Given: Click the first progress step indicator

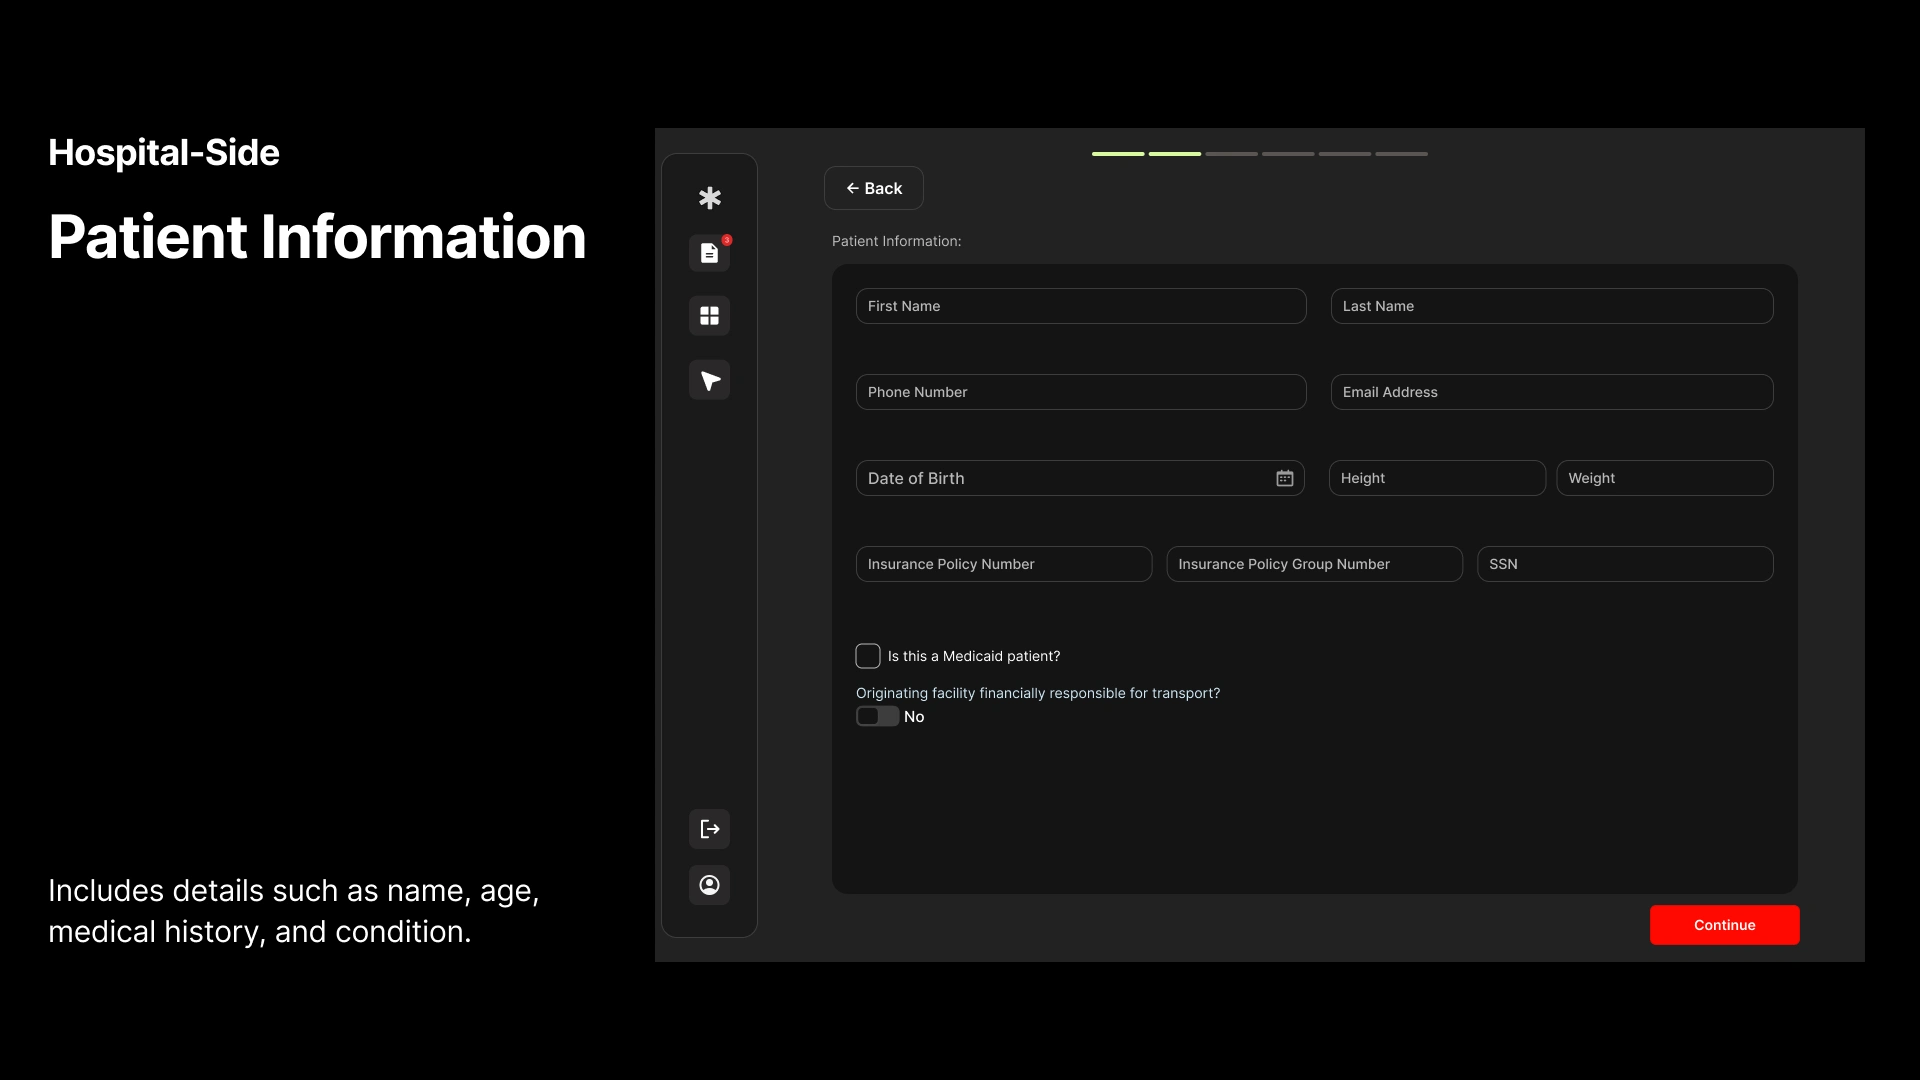Looking at the screenshot, I should click(1117, 154).
